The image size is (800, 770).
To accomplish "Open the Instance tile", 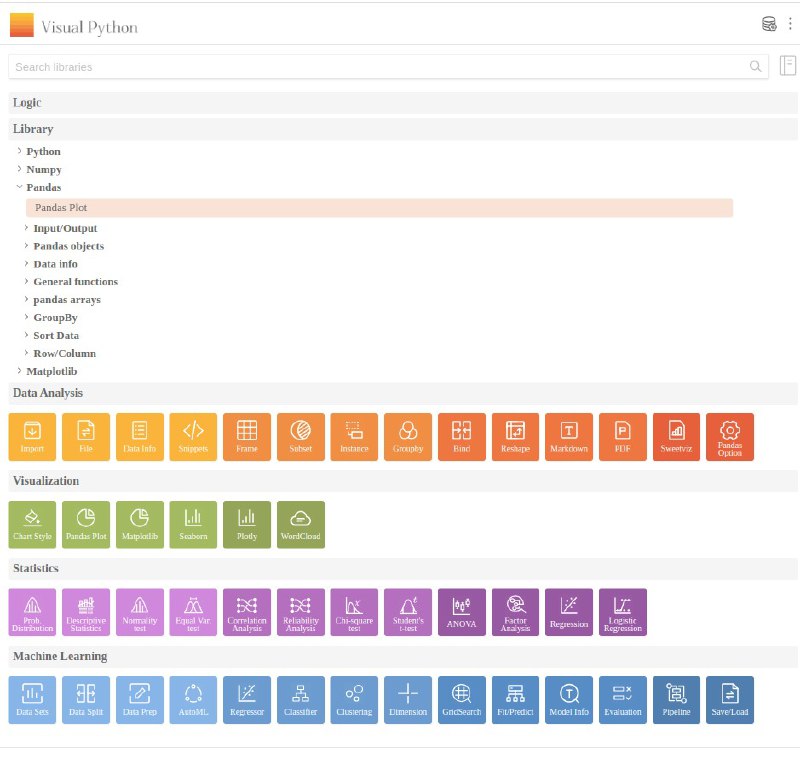I will click(x=354, y=437).
